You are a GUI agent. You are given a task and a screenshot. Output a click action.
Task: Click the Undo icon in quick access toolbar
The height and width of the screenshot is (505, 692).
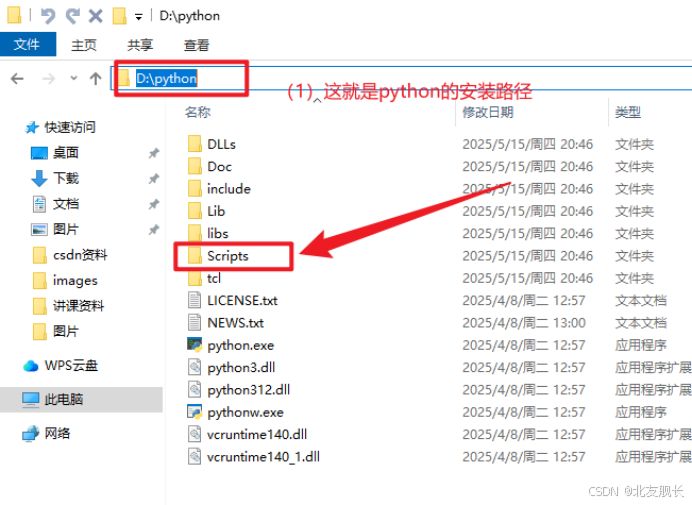[x=48, y=16]
